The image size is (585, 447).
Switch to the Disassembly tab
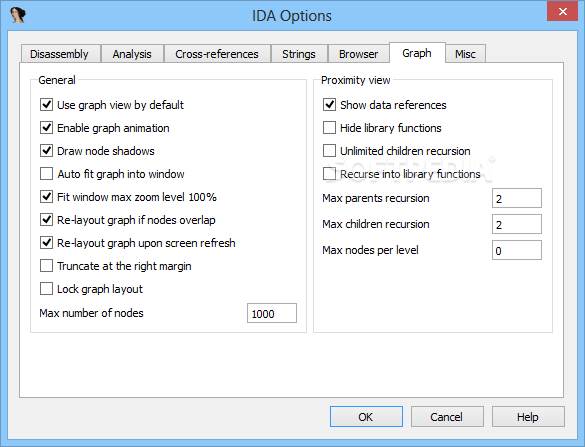pyautogui.click(x=59, y=54)
